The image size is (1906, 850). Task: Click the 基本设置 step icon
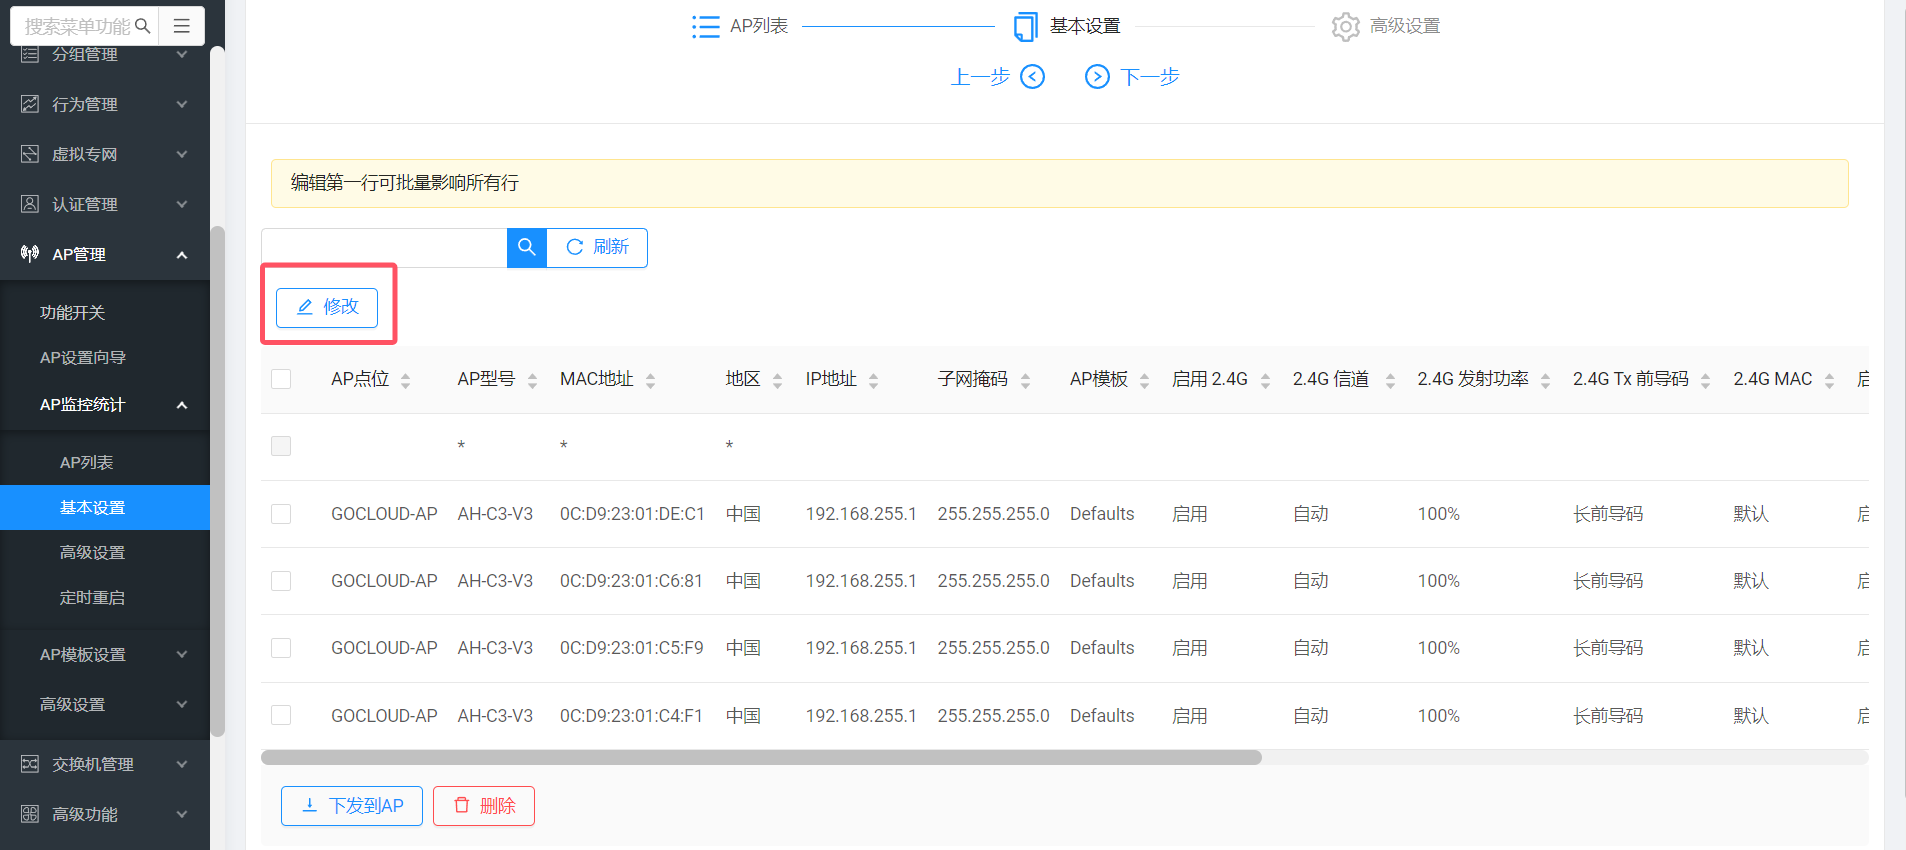click(1026, 27)
